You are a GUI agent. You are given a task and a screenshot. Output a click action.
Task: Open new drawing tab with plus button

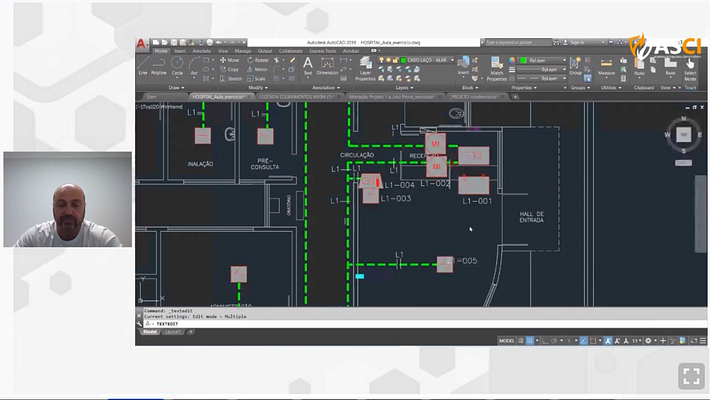[x=515, y=97]
